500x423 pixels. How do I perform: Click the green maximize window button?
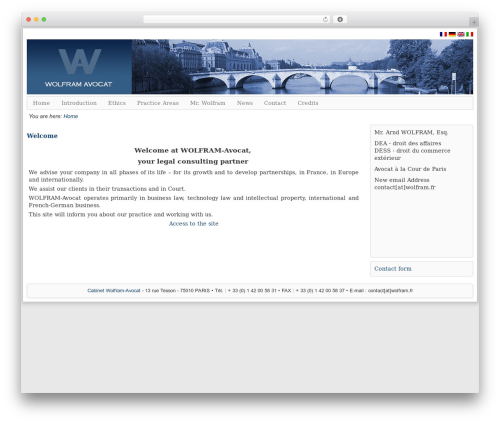(44, 19)
